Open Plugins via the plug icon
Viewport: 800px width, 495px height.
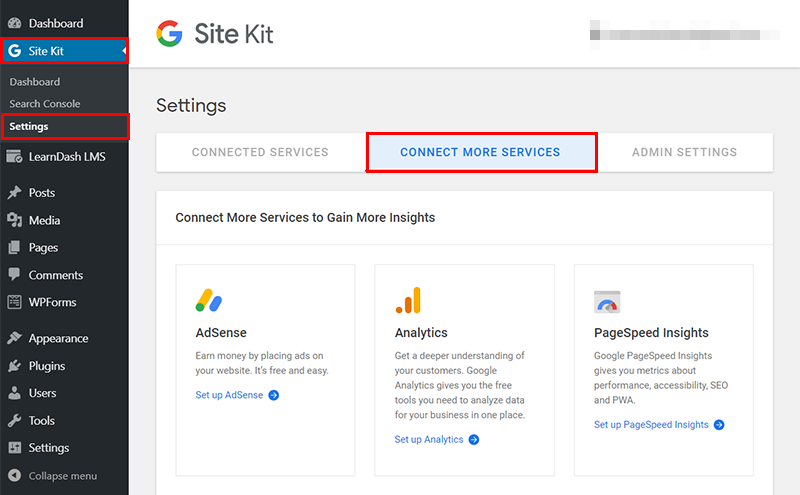coord(15,366)
